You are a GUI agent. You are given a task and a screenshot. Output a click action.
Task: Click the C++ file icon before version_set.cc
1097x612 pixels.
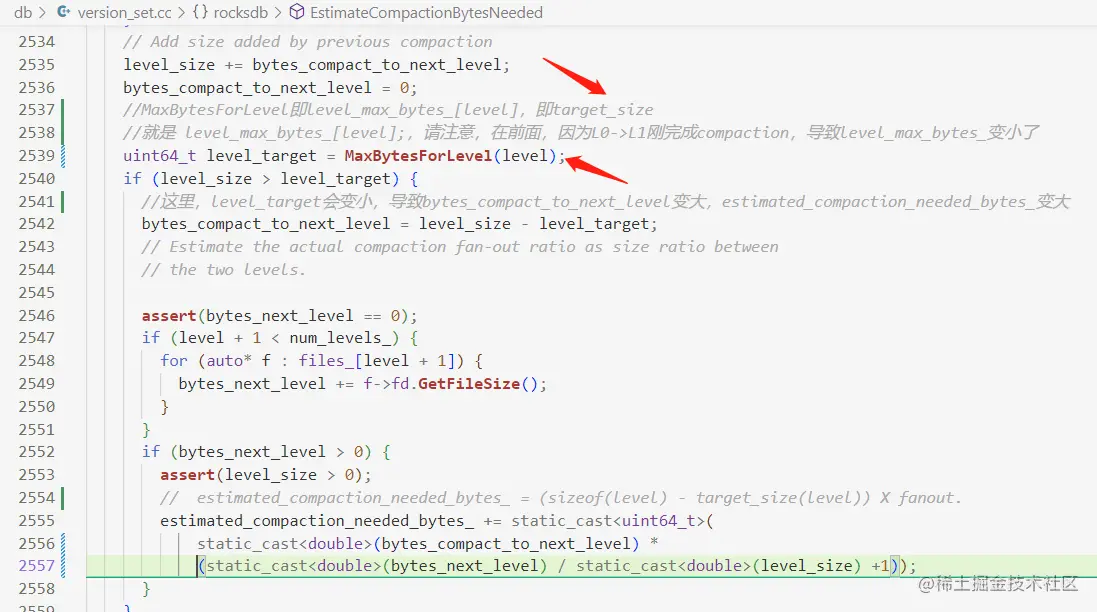64,12
